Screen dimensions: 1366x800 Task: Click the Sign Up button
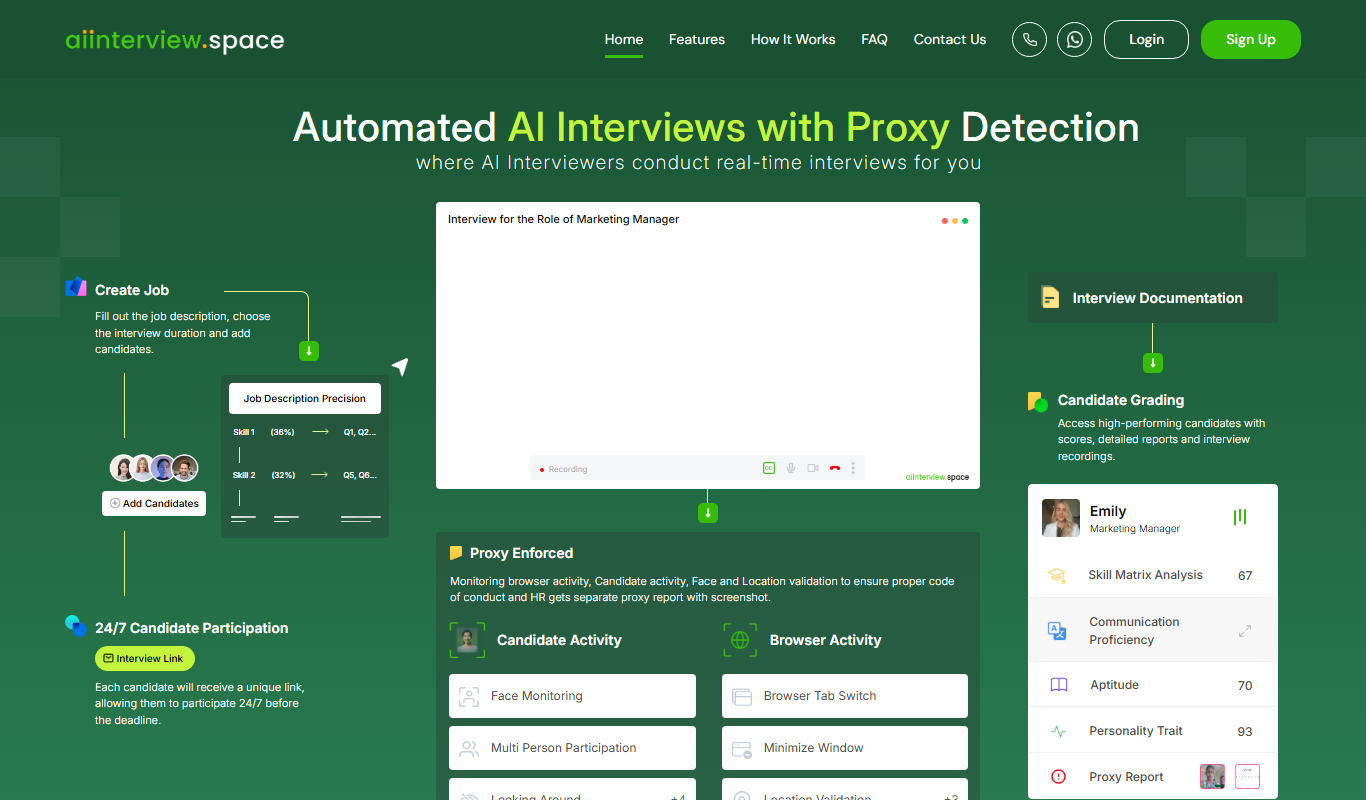[x=1251, y=39]
